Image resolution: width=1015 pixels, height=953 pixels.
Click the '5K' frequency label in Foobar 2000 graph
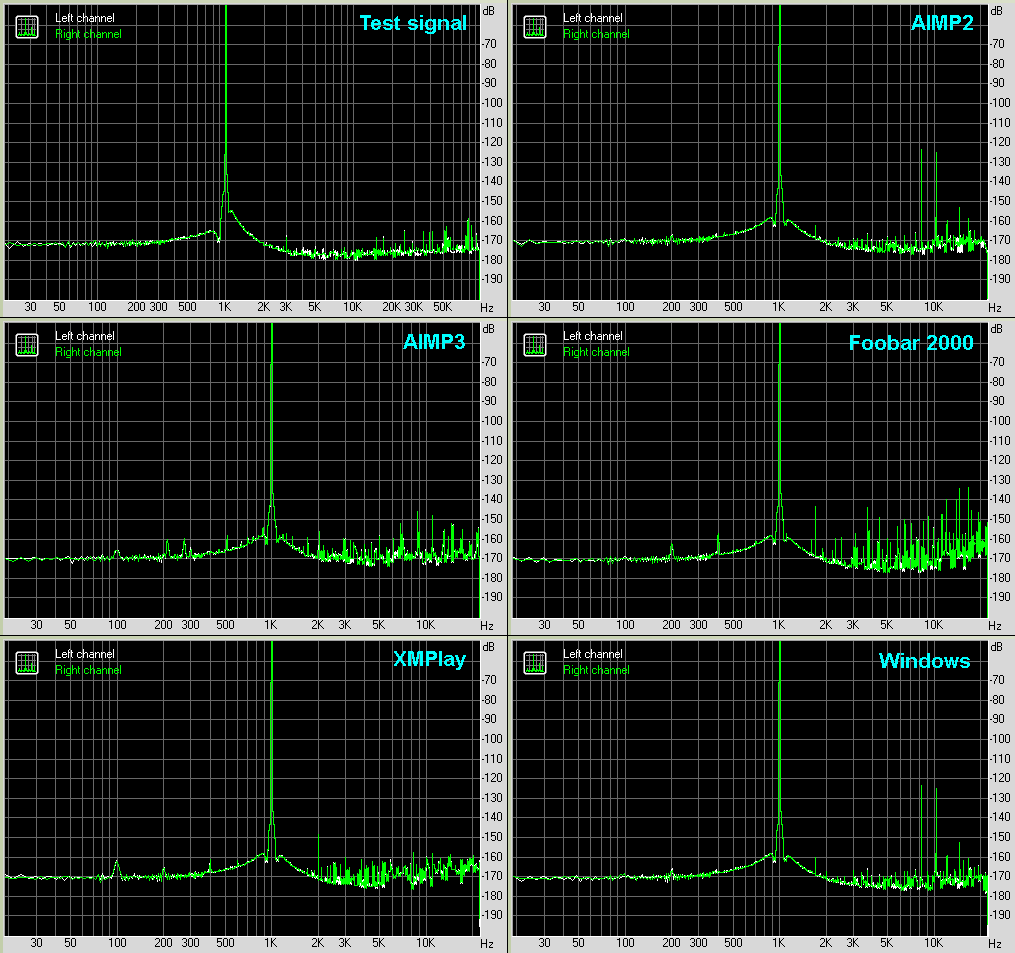(x=887, y=625)
